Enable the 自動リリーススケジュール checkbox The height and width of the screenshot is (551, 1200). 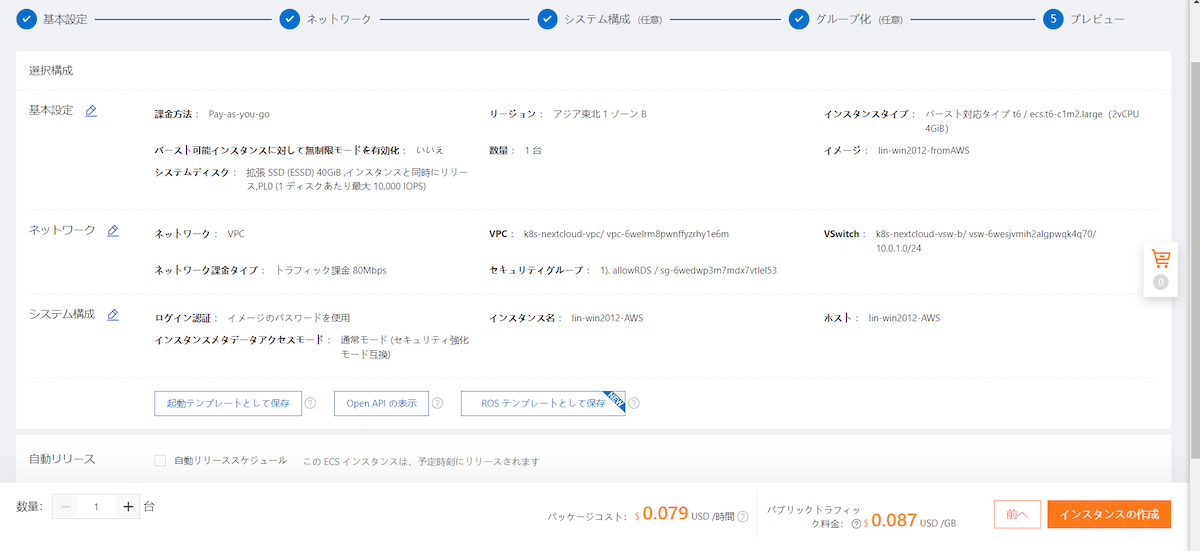(160, 461)
